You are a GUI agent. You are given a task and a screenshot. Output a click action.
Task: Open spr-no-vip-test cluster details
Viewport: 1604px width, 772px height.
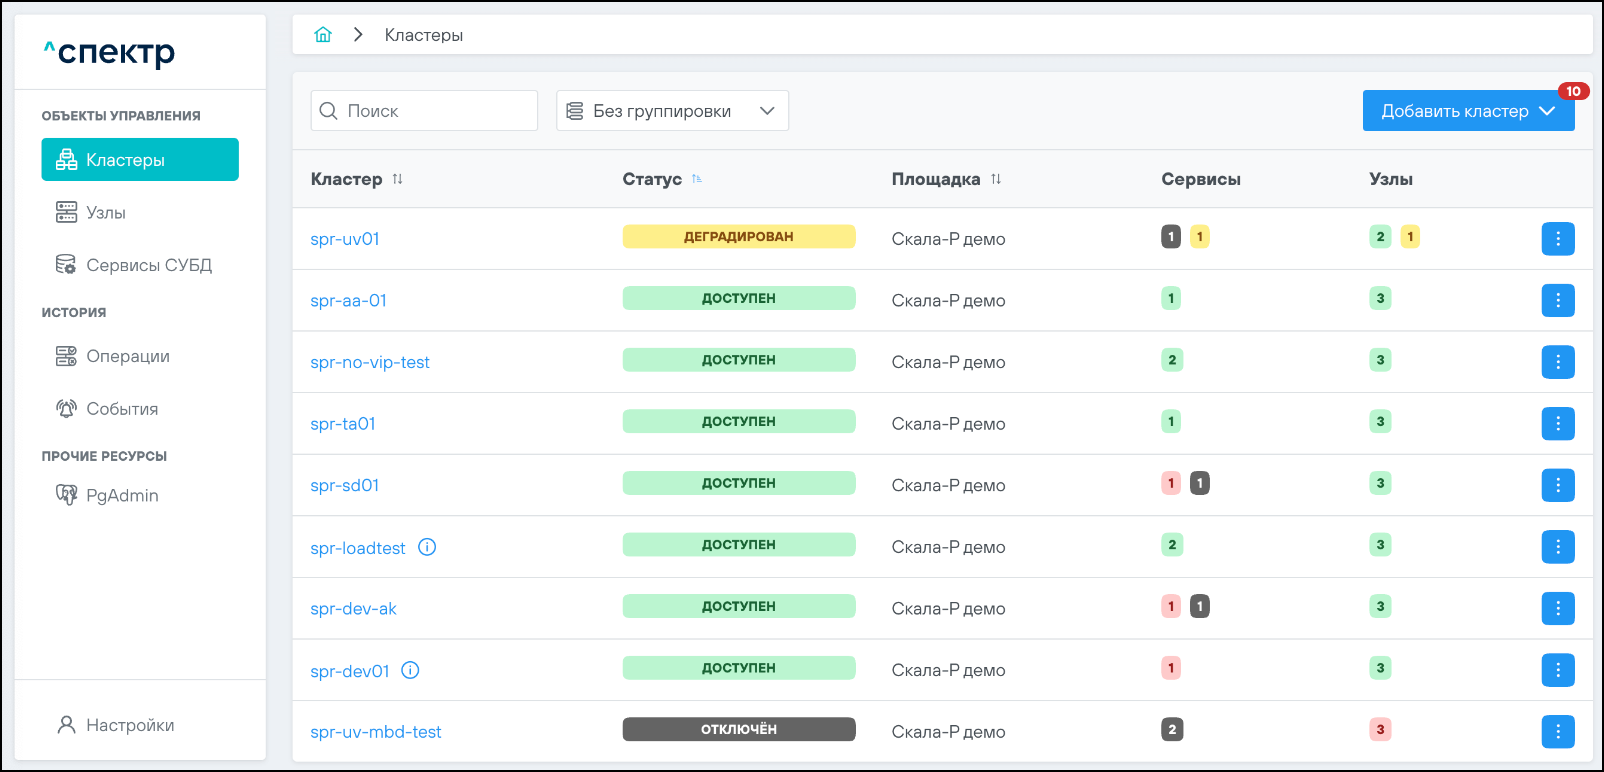coord(370,362)
